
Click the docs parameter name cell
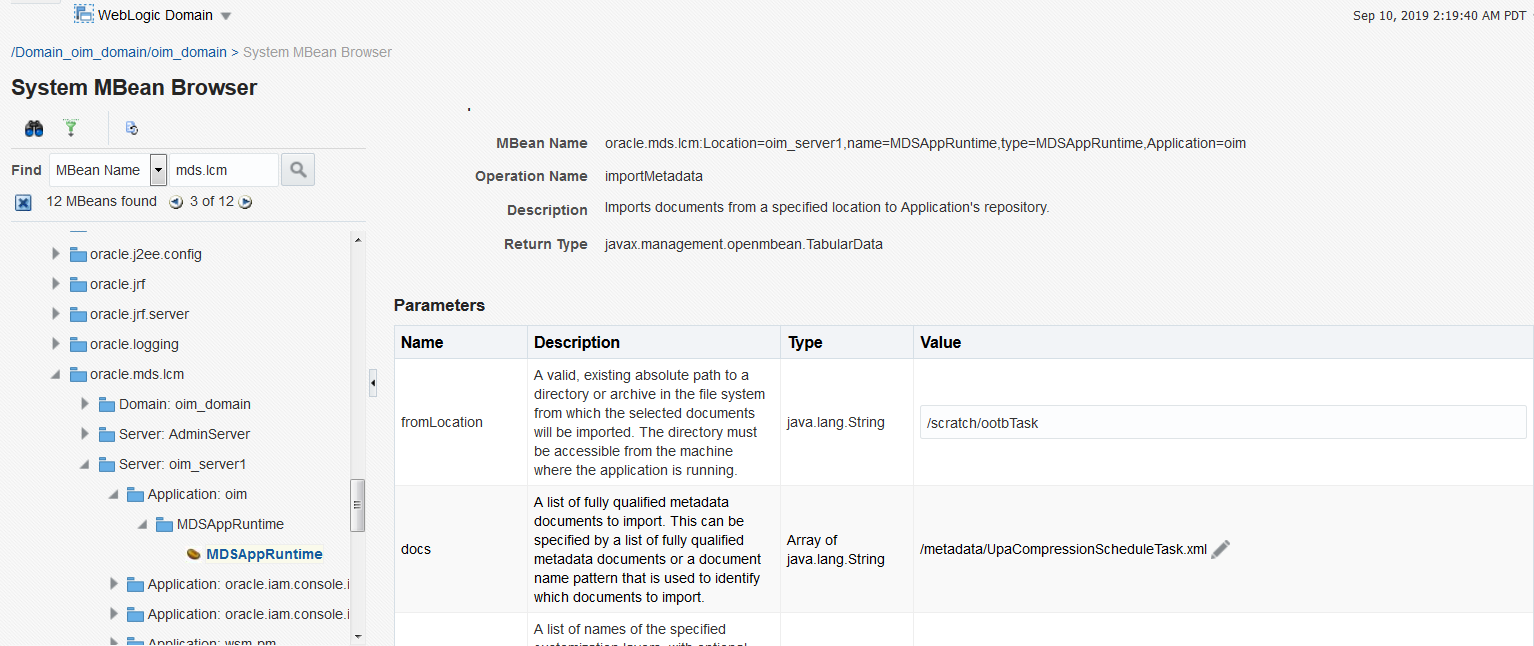click(x=461, y=549)
